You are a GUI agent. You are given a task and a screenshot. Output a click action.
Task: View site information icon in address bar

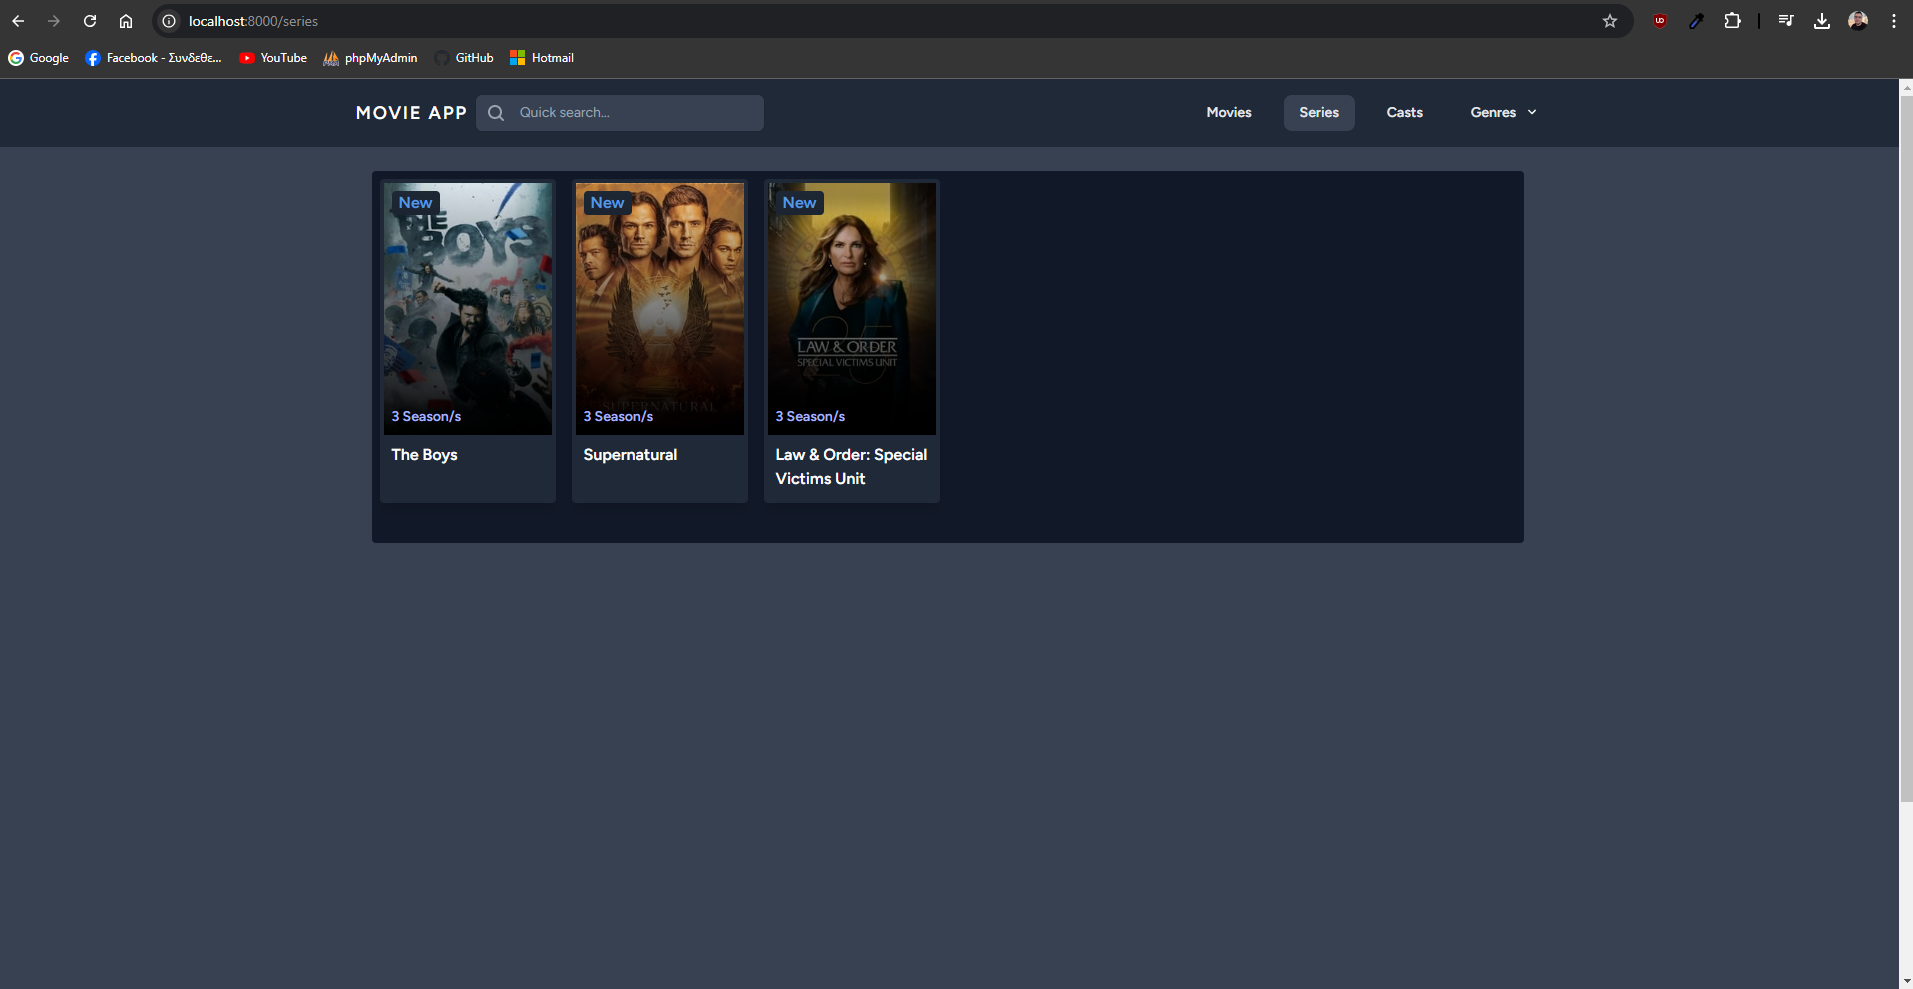(169, 21)
